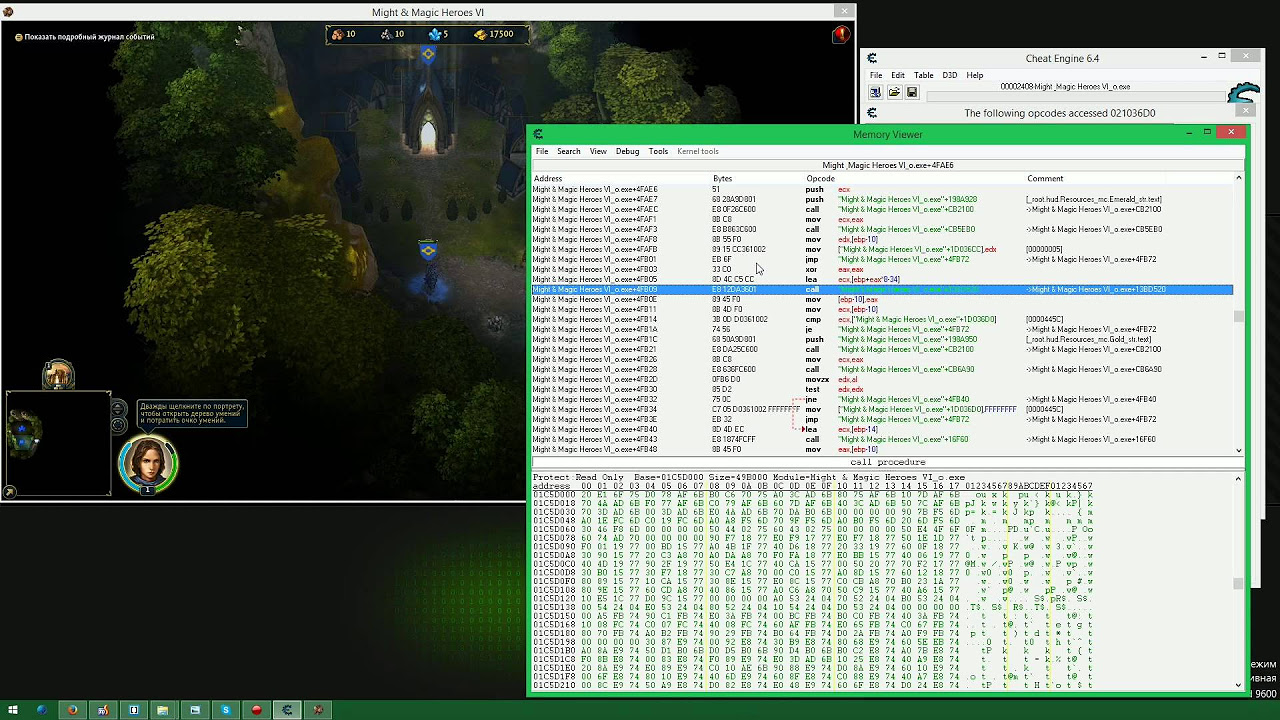Select the cmp instruction row at +4FB14
The width and height of the screenshot is (1280, 720).
pyautogui.click(x=882, y=319)
